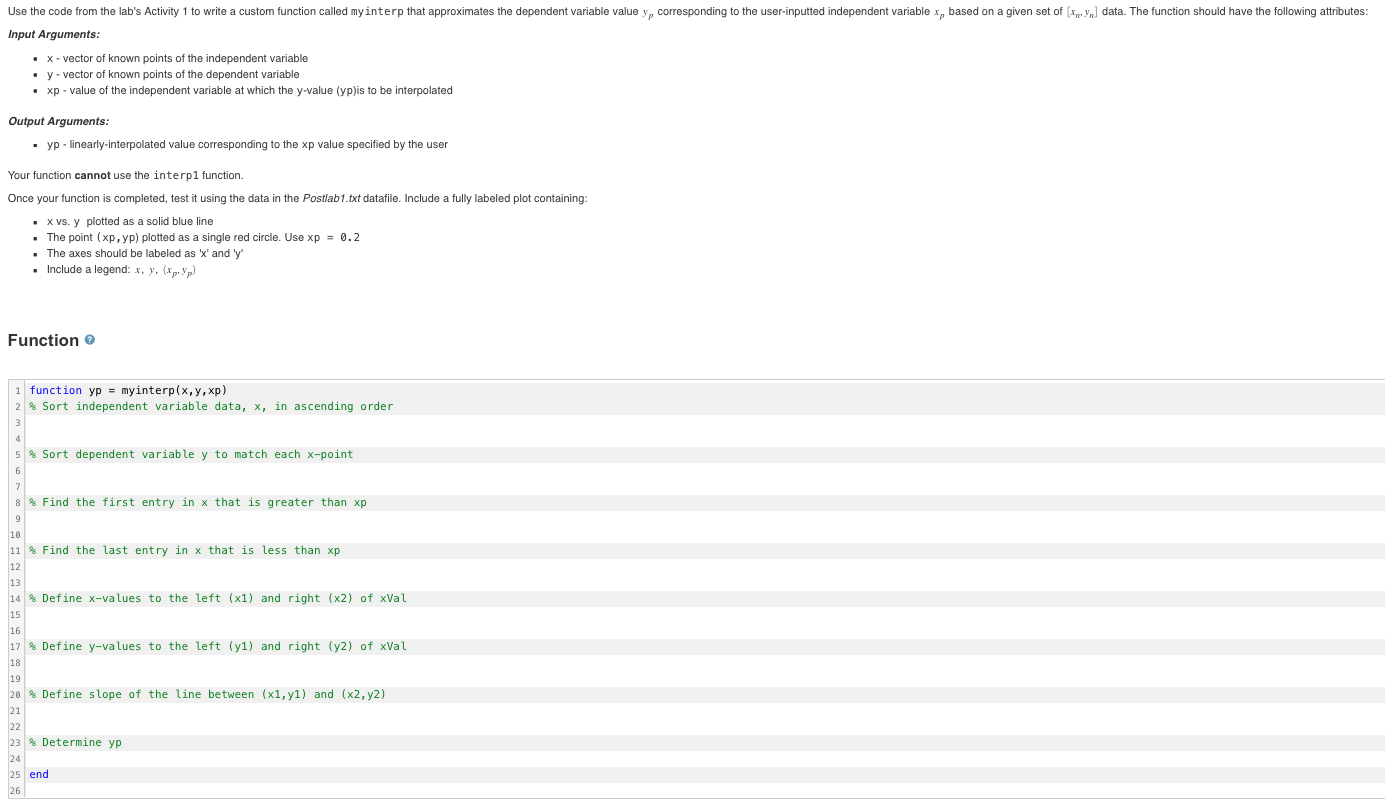
Task: Select the bold 'cannot' word in instructions
Action: coord(91,175)
